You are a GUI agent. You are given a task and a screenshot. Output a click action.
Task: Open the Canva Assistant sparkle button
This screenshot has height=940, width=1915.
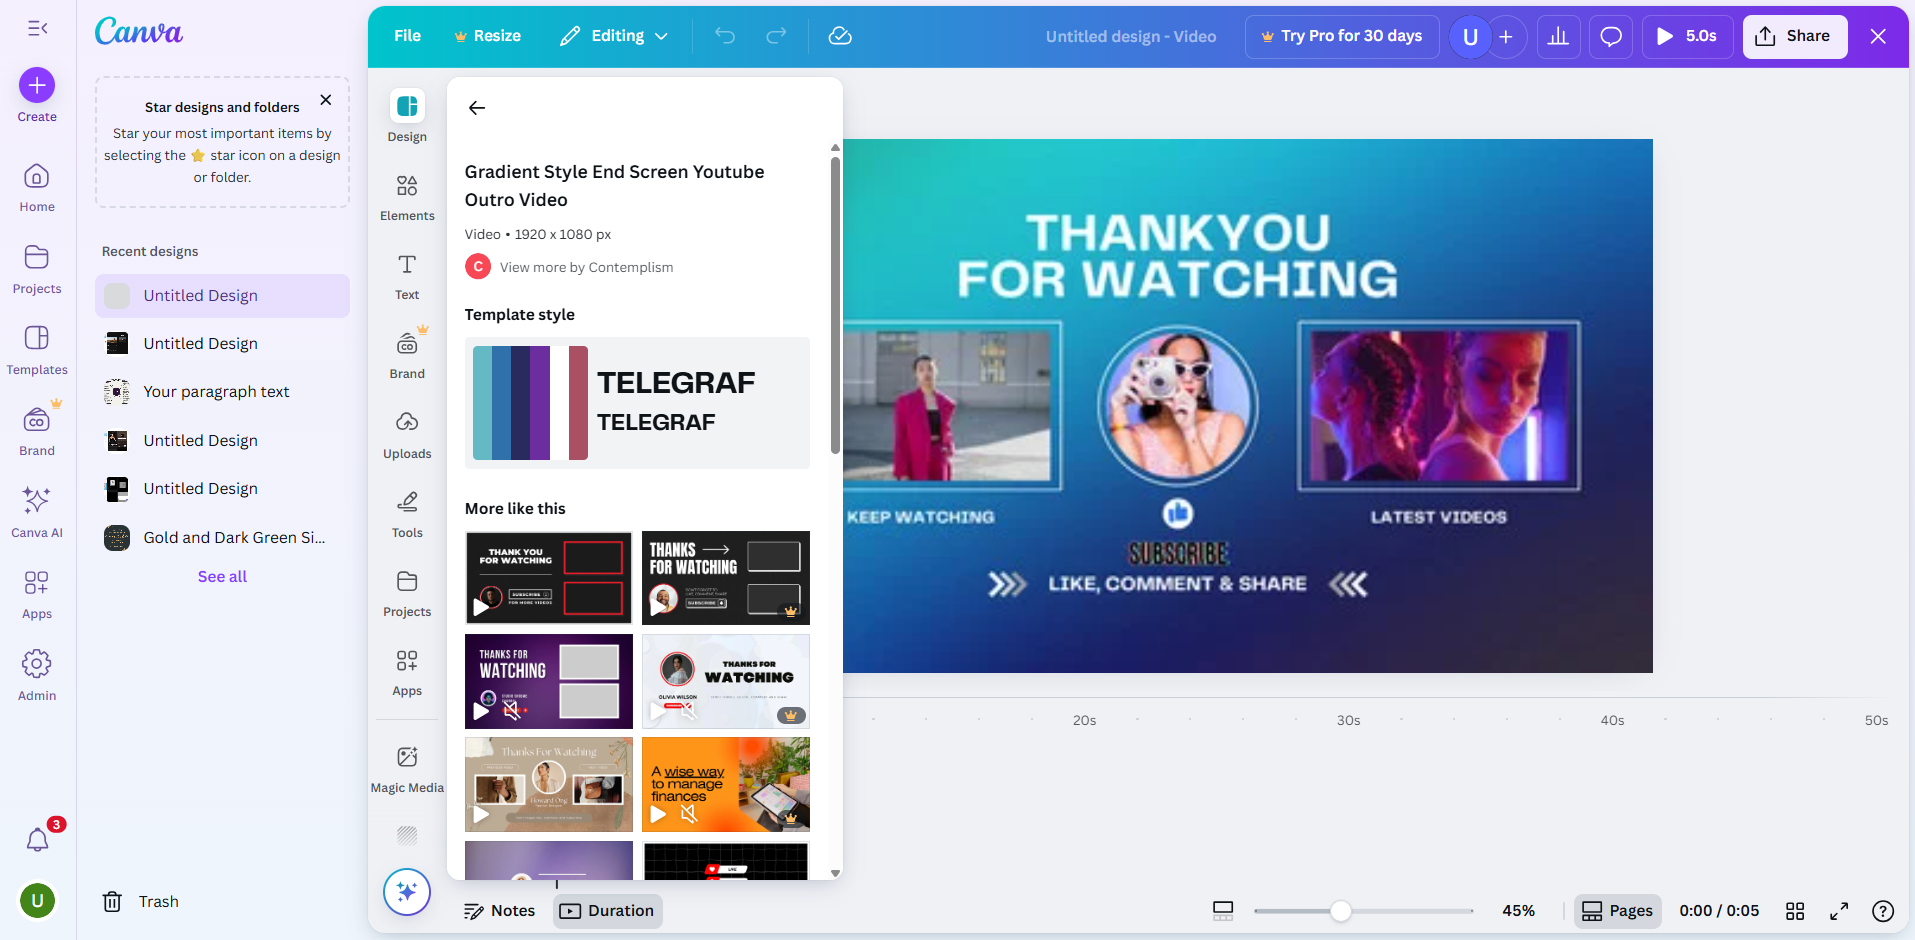pos(406,891)
